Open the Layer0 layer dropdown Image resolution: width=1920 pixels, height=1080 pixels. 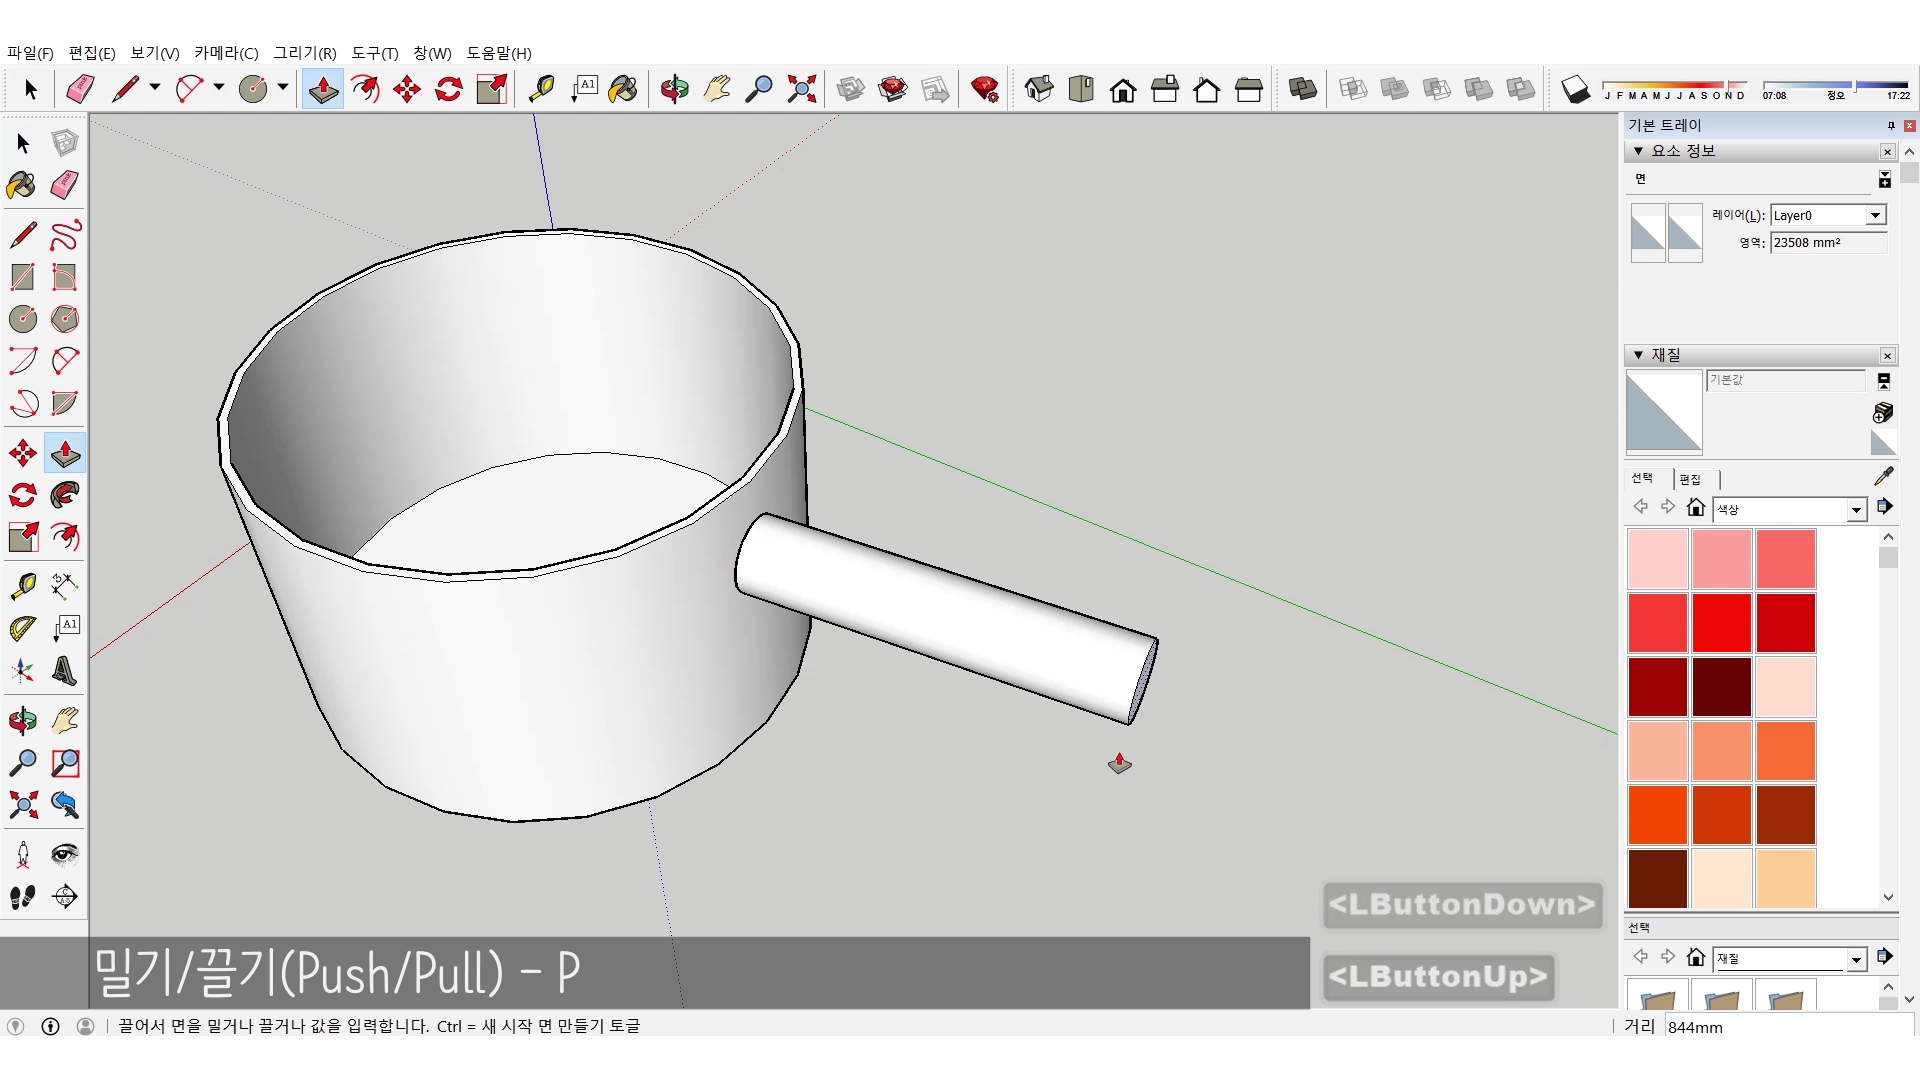[1875, 215]
